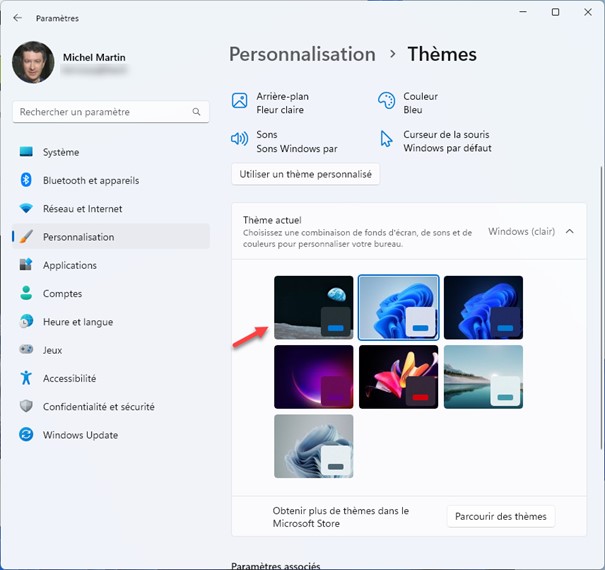Go to Réseau et Internet settings
This screenshot has width=605, height=570.
[x=82, y=209]
